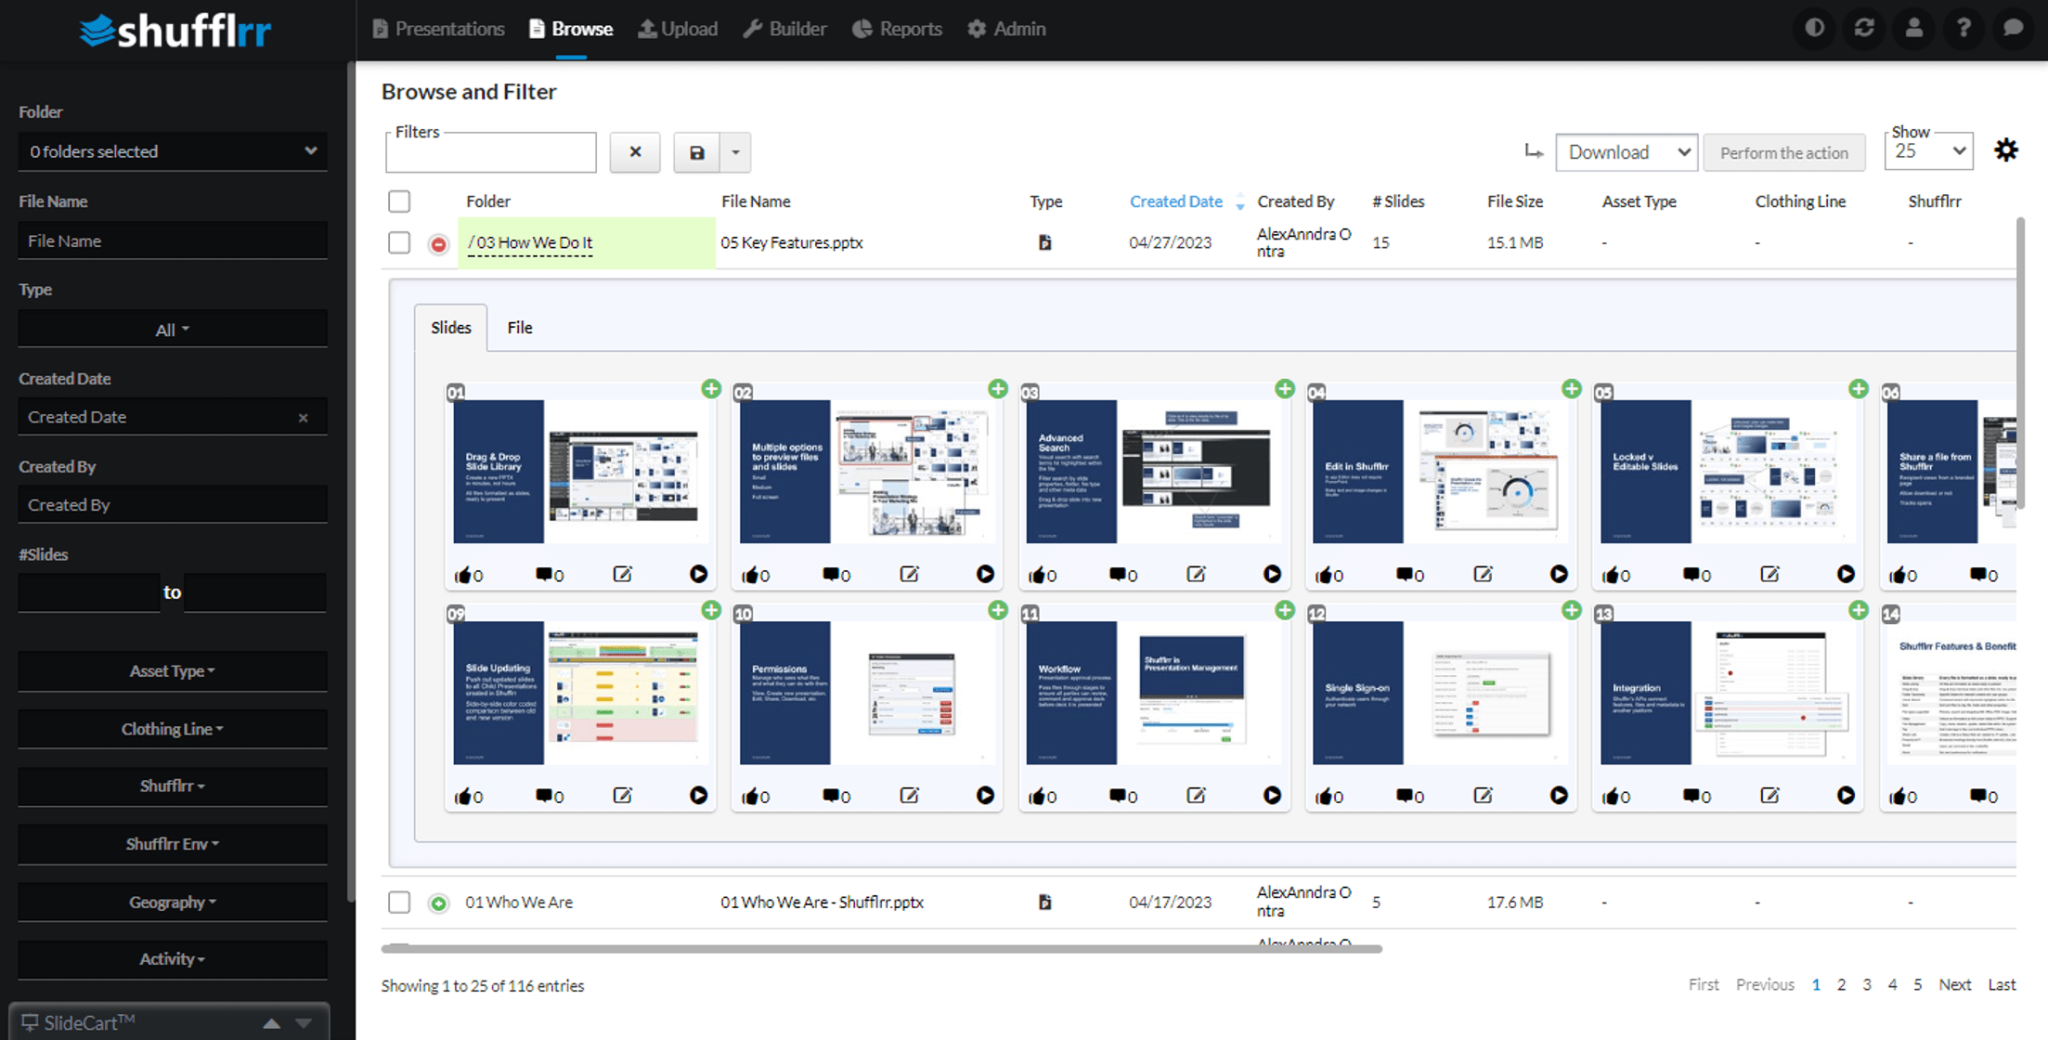Open the Upload section
Viewport: 2048px width, 1040px height.
coord(677,29)
